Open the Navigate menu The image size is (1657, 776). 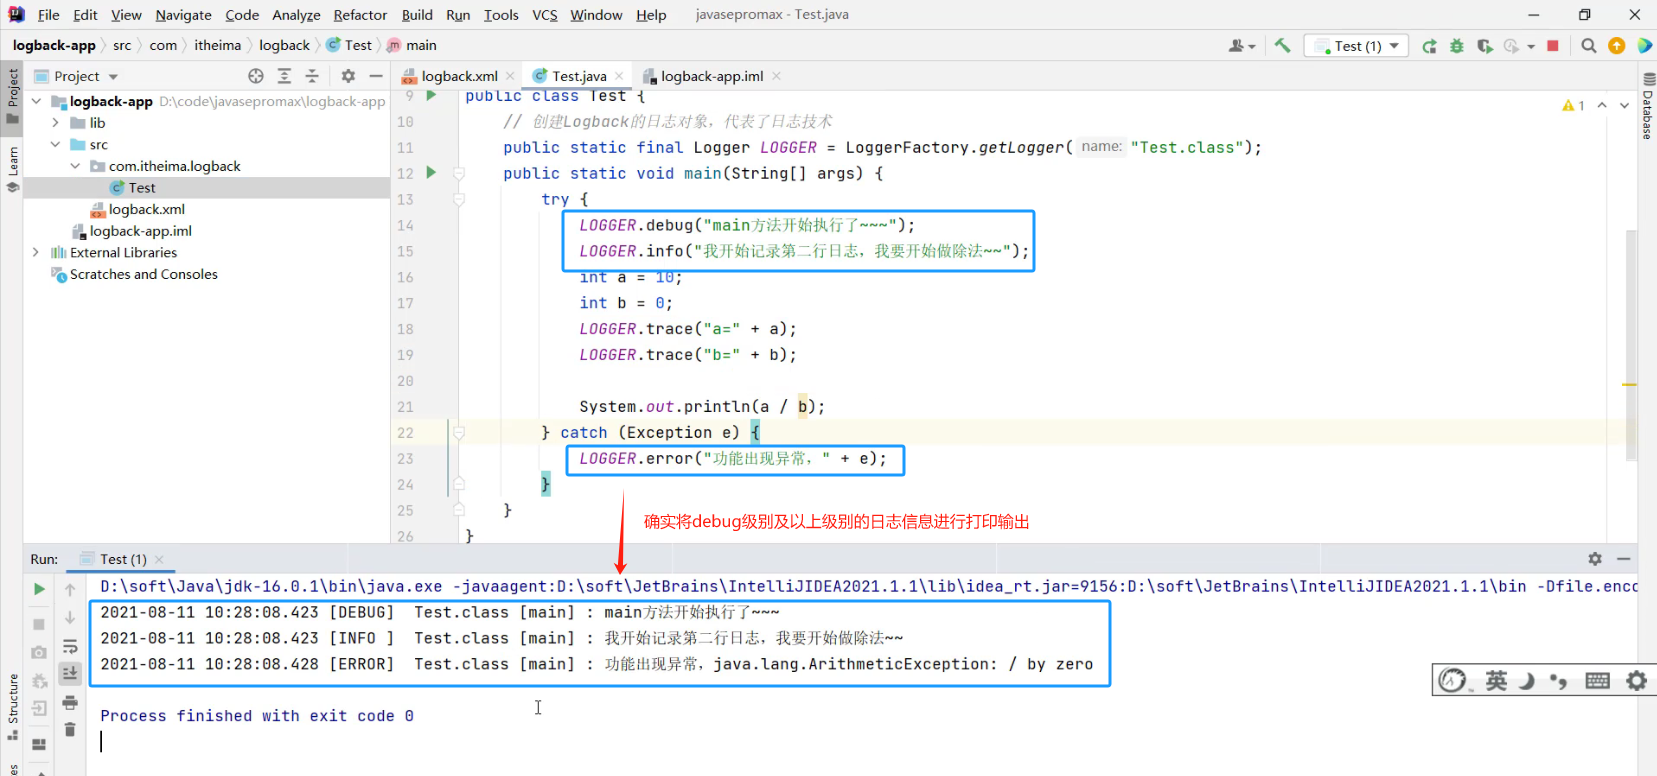point(183,15)
